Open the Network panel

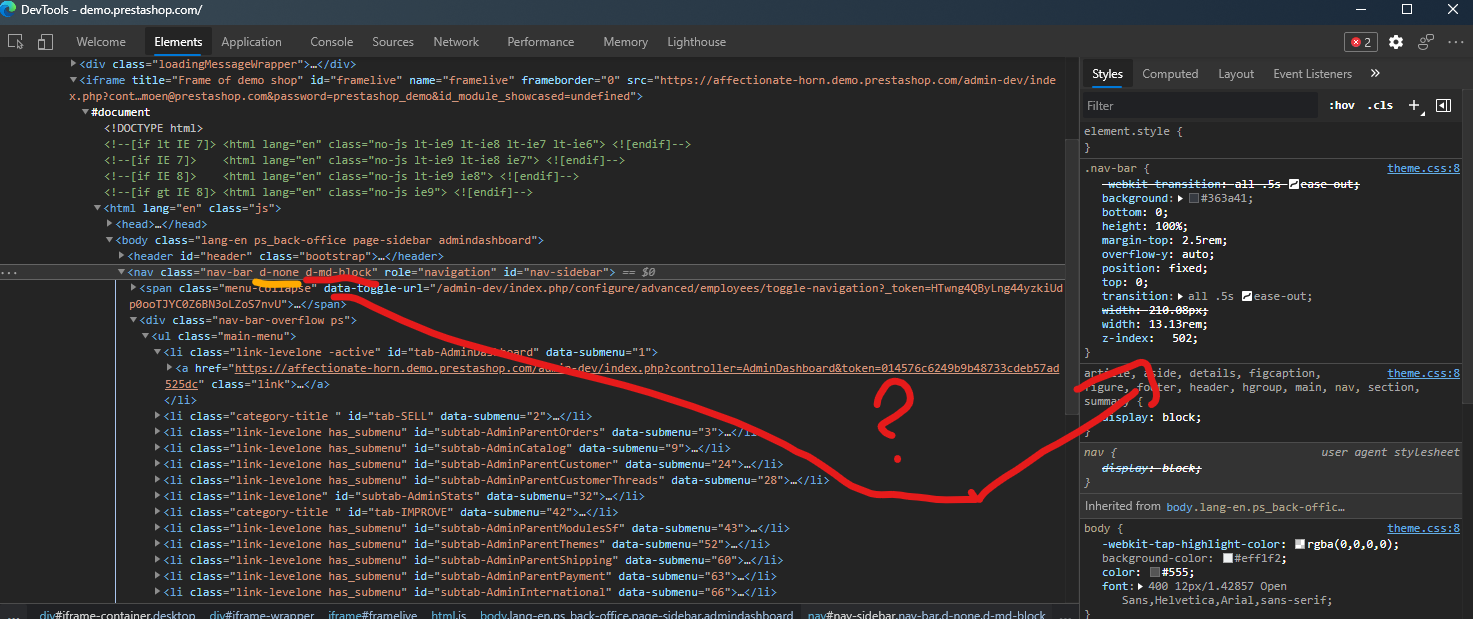coord(456,41)
